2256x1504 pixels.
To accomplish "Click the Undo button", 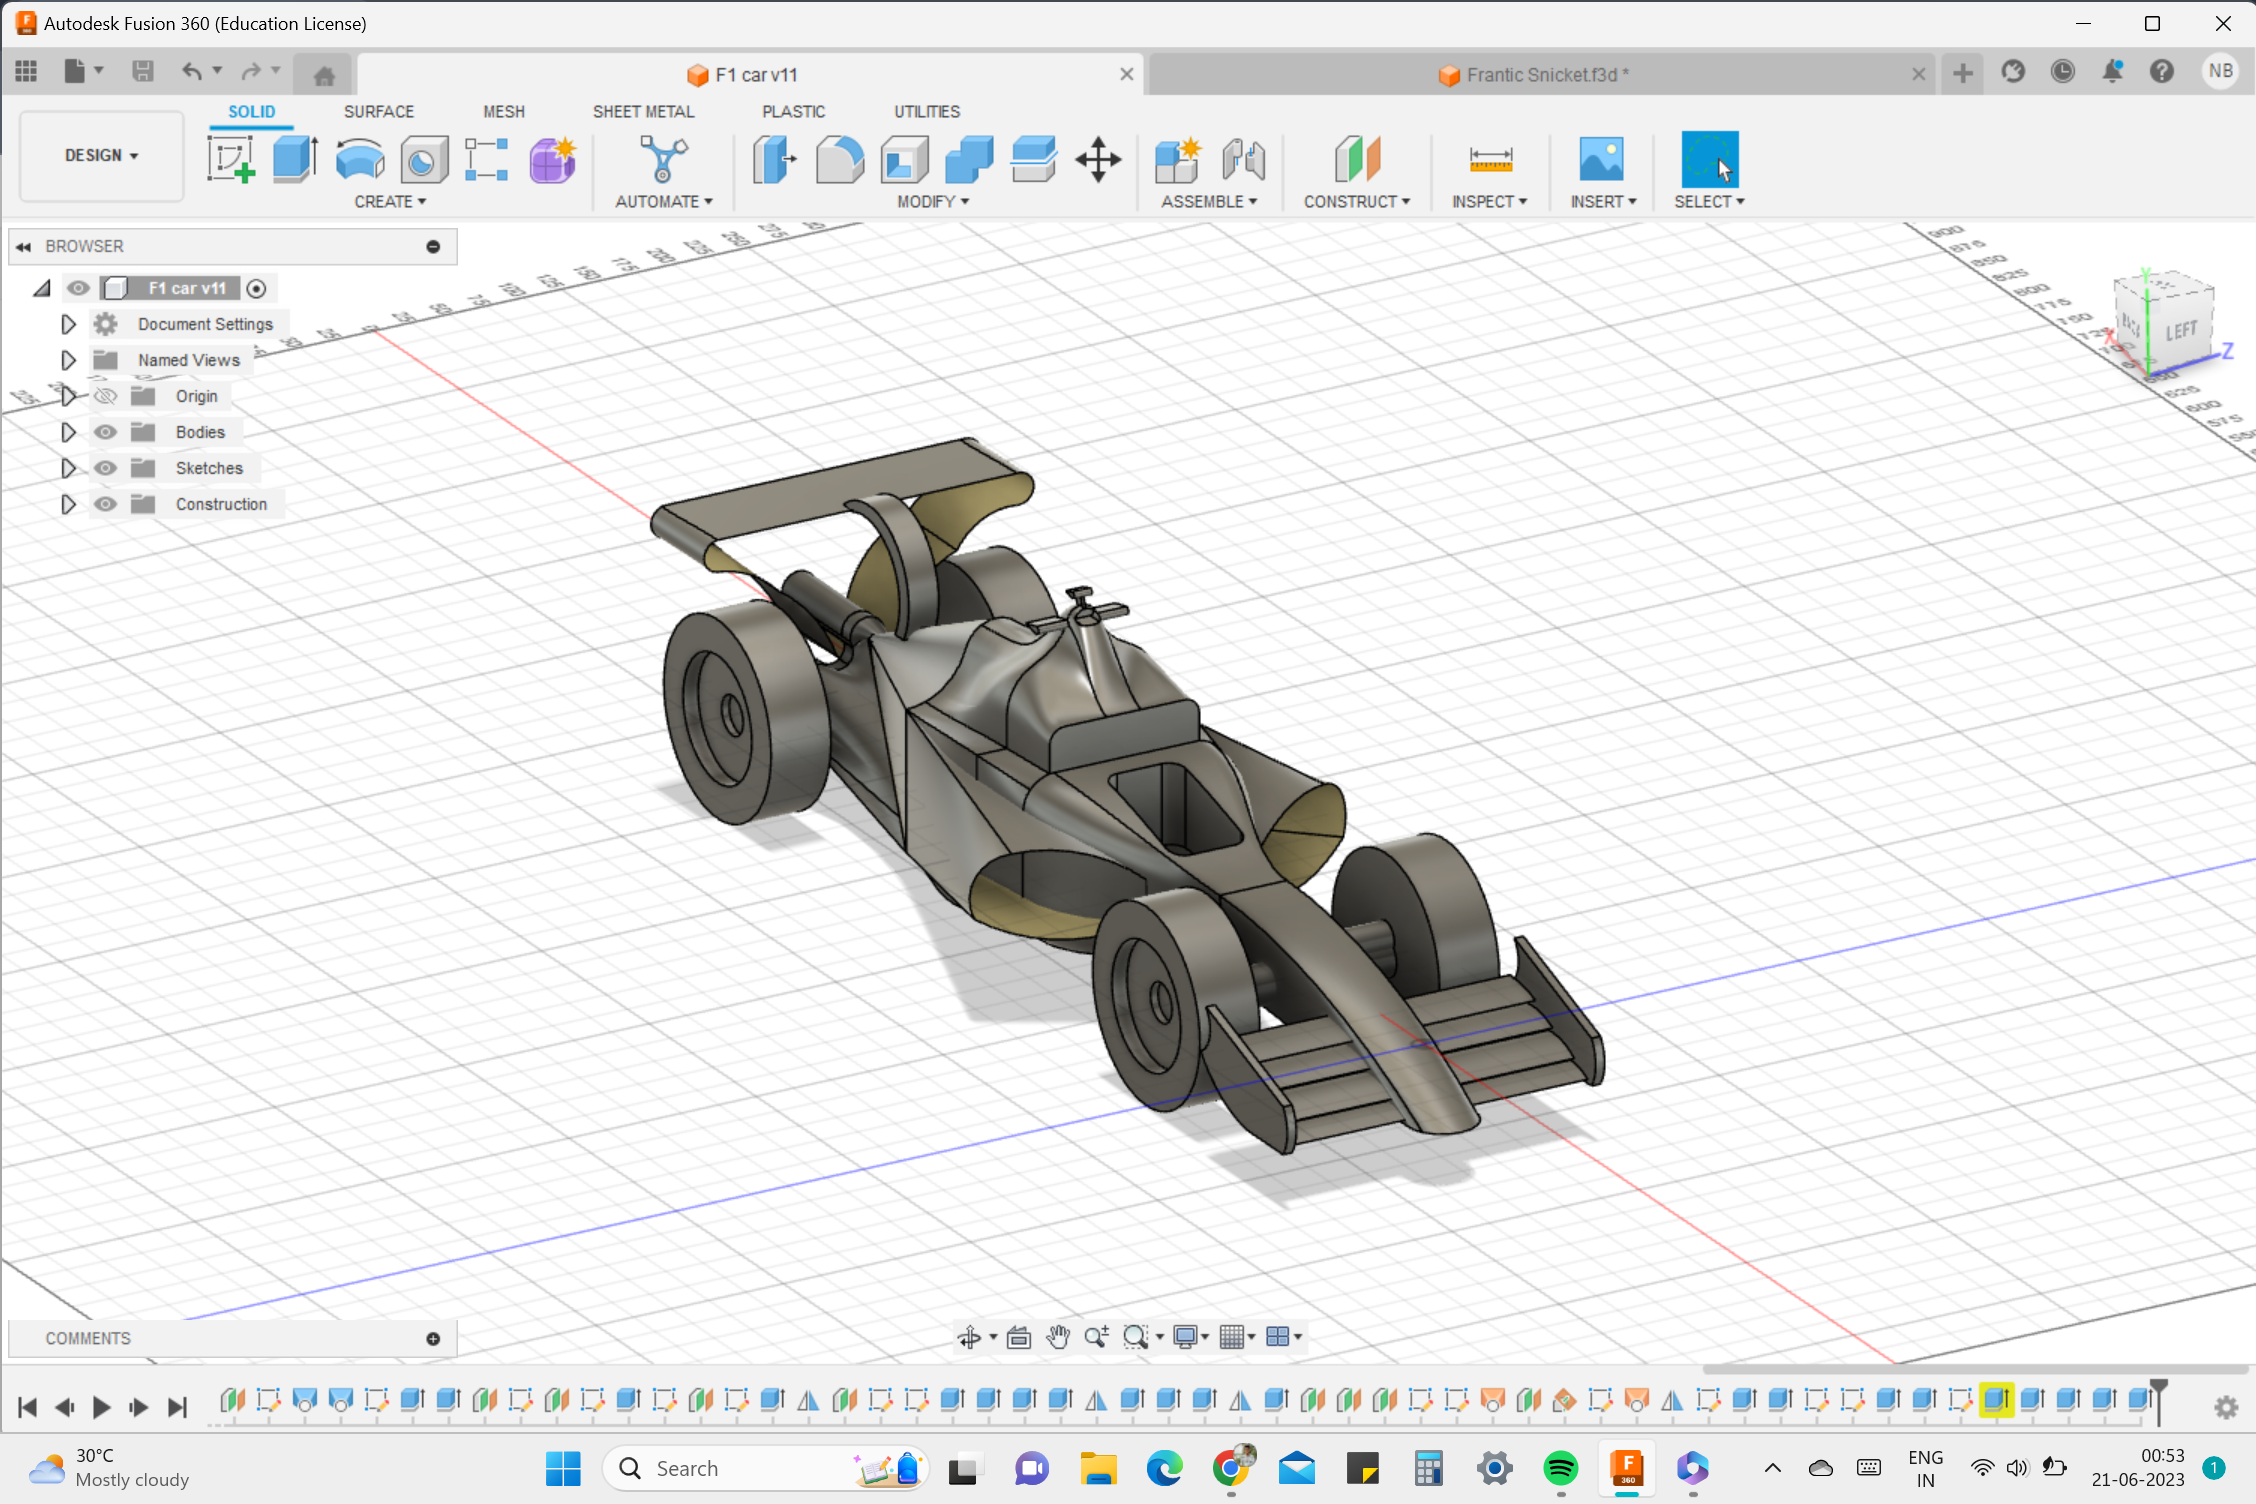I will (191, 71).
